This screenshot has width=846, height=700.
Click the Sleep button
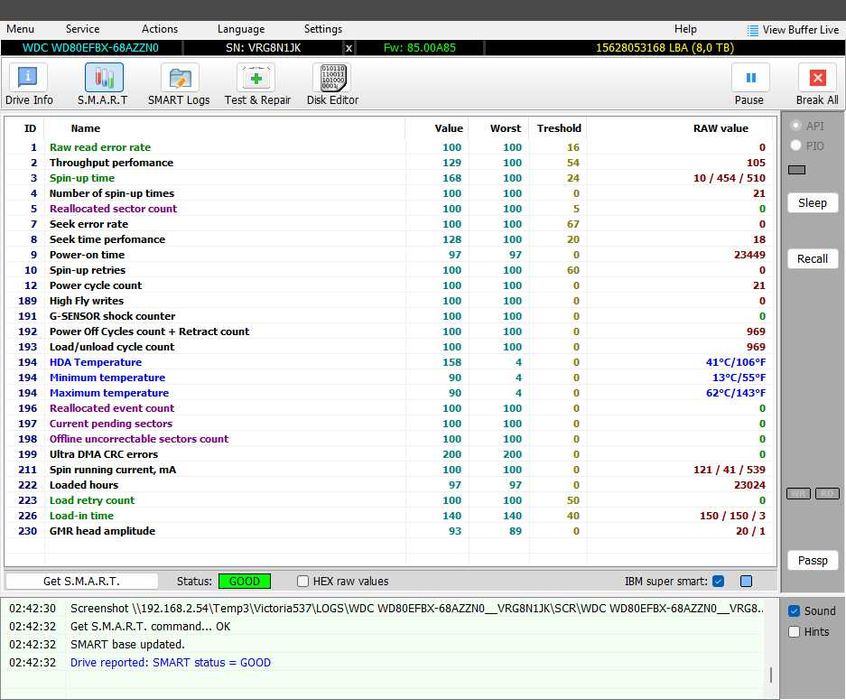(x=812, y=203)
